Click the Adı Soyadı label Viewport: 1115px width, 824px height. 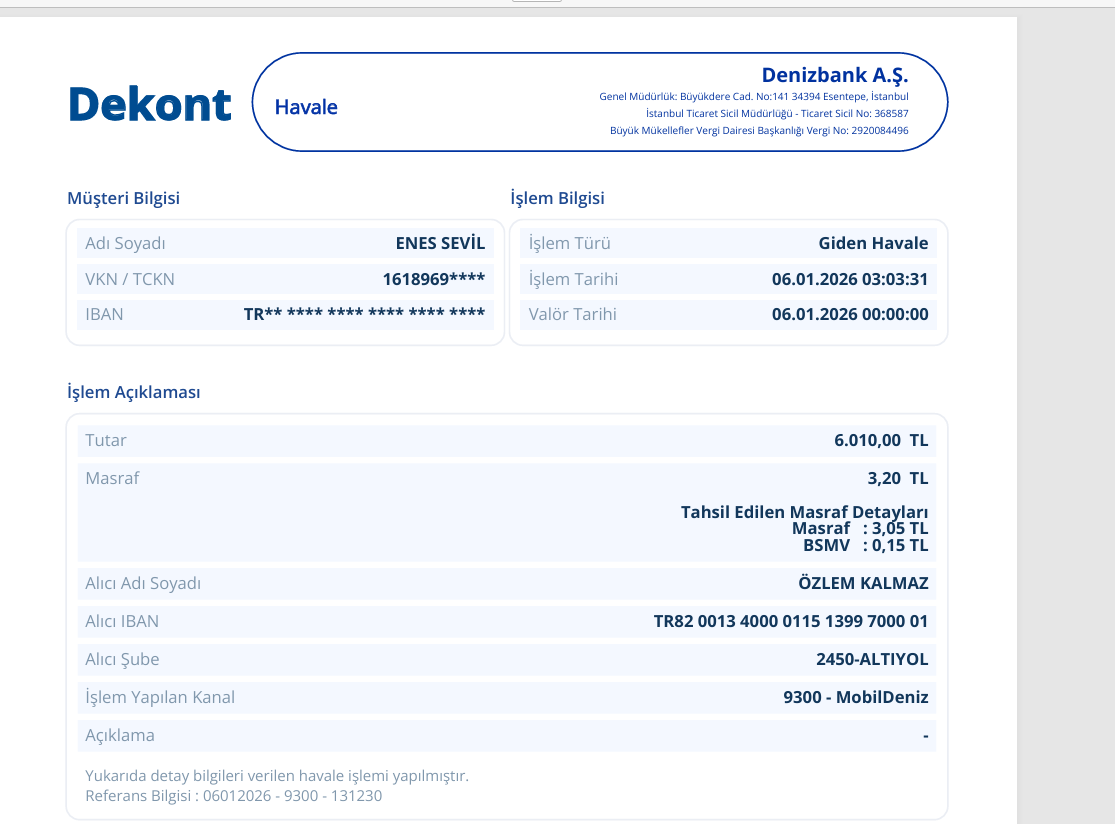pyautogui.click(x=125, y=243)
